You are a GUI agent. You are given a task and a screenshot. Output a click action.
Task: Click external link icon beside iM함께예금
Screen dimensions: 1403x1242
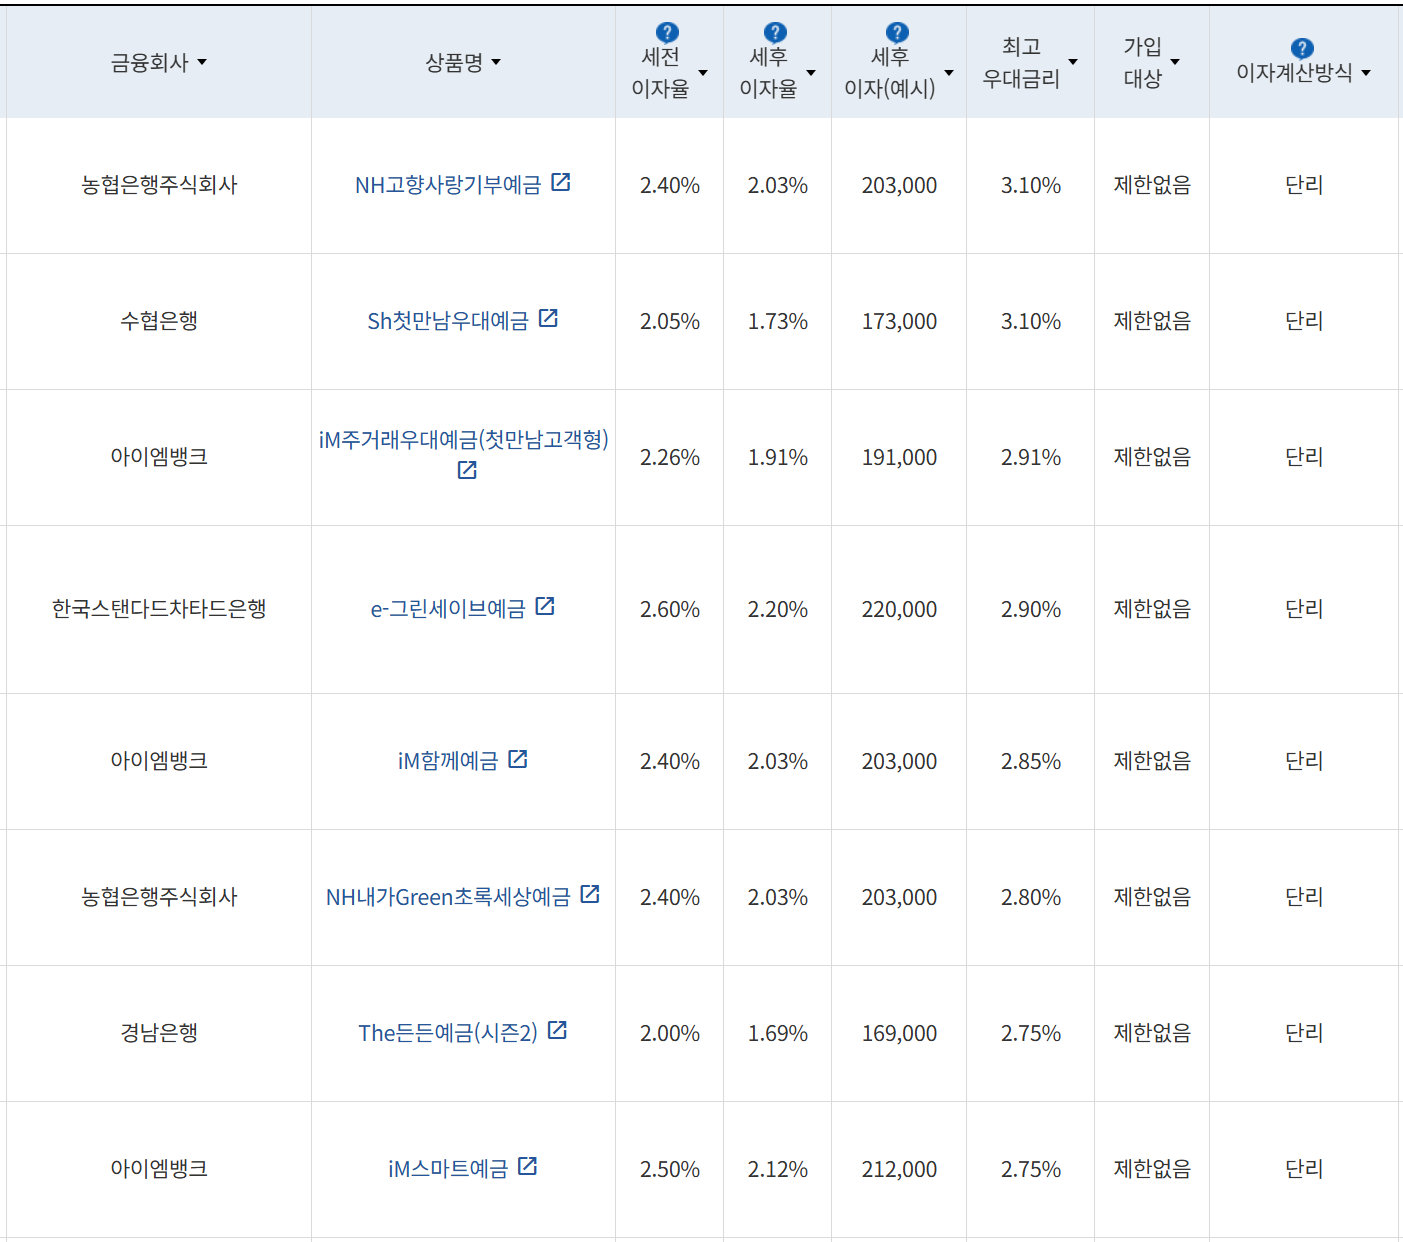click(x=518, y=759)
